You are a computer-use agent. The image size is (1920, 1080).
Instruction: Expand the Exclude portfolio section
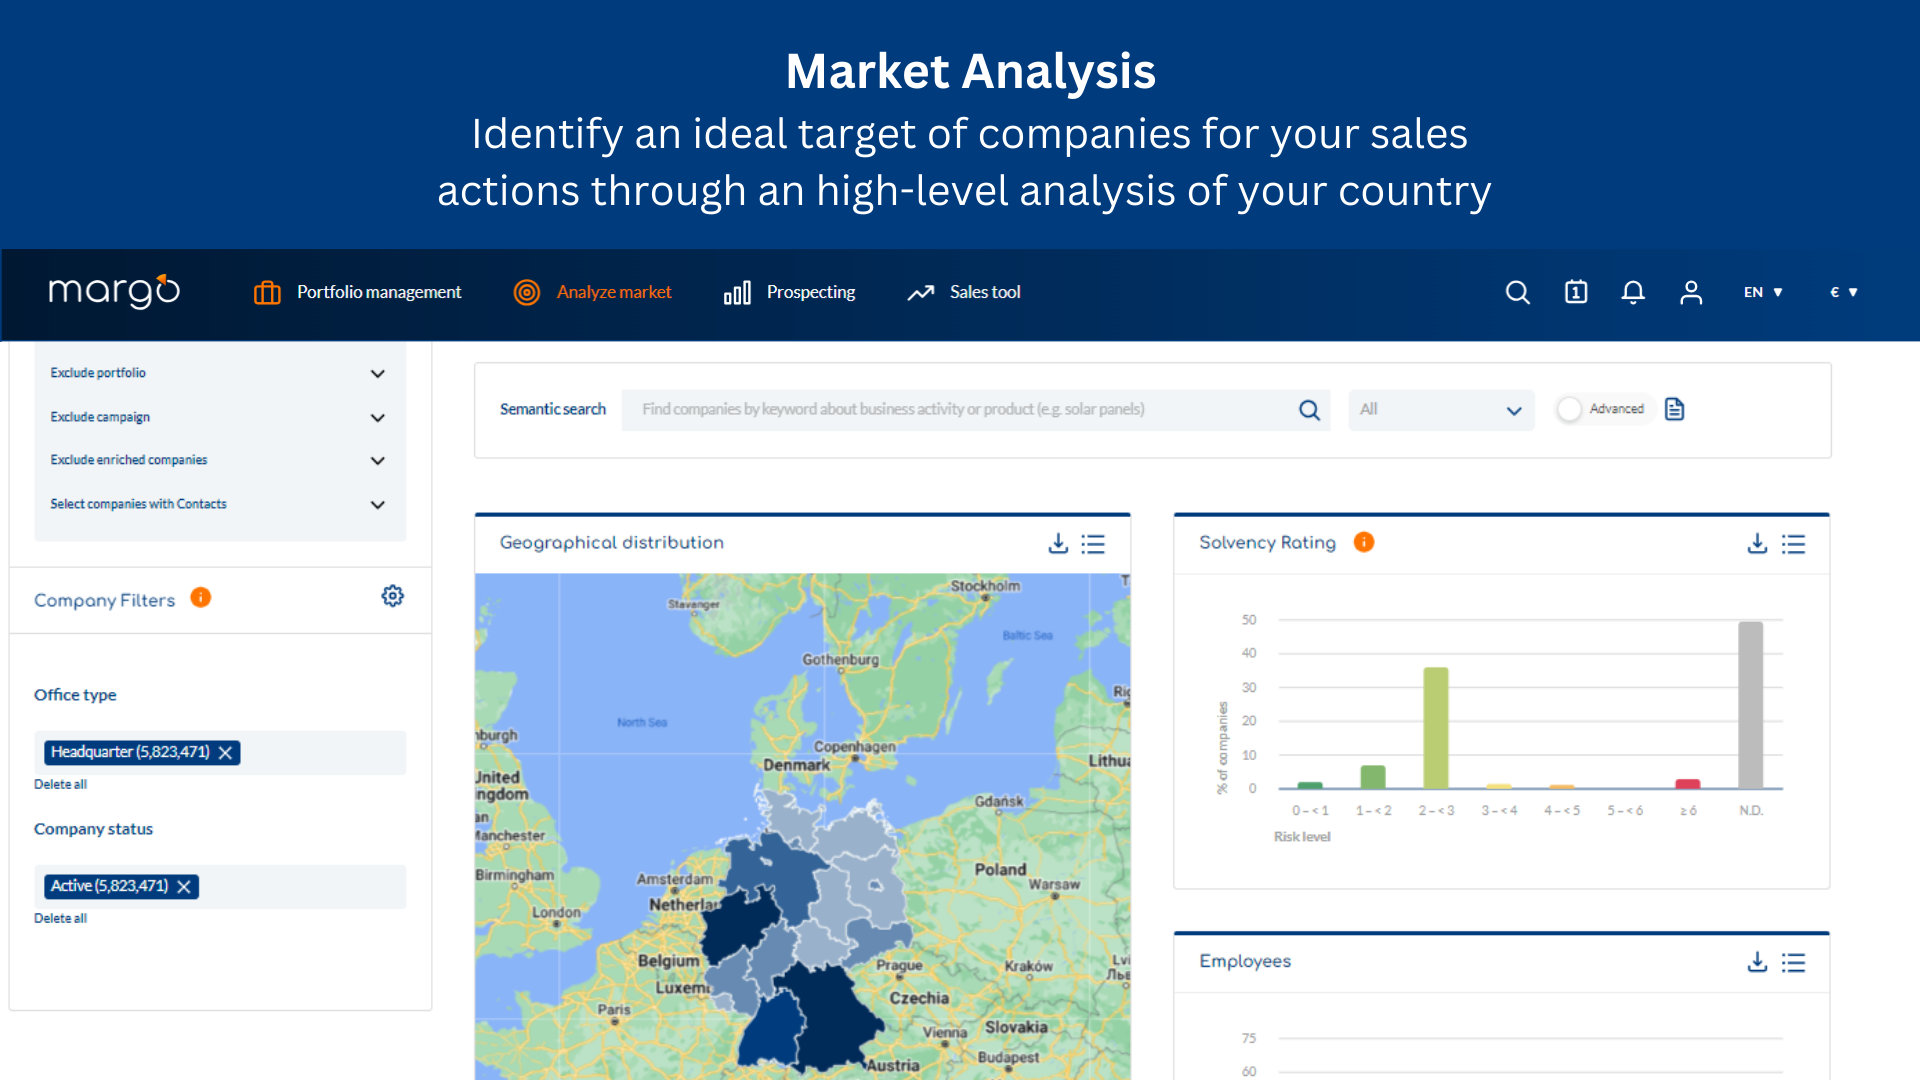(377, 373)
